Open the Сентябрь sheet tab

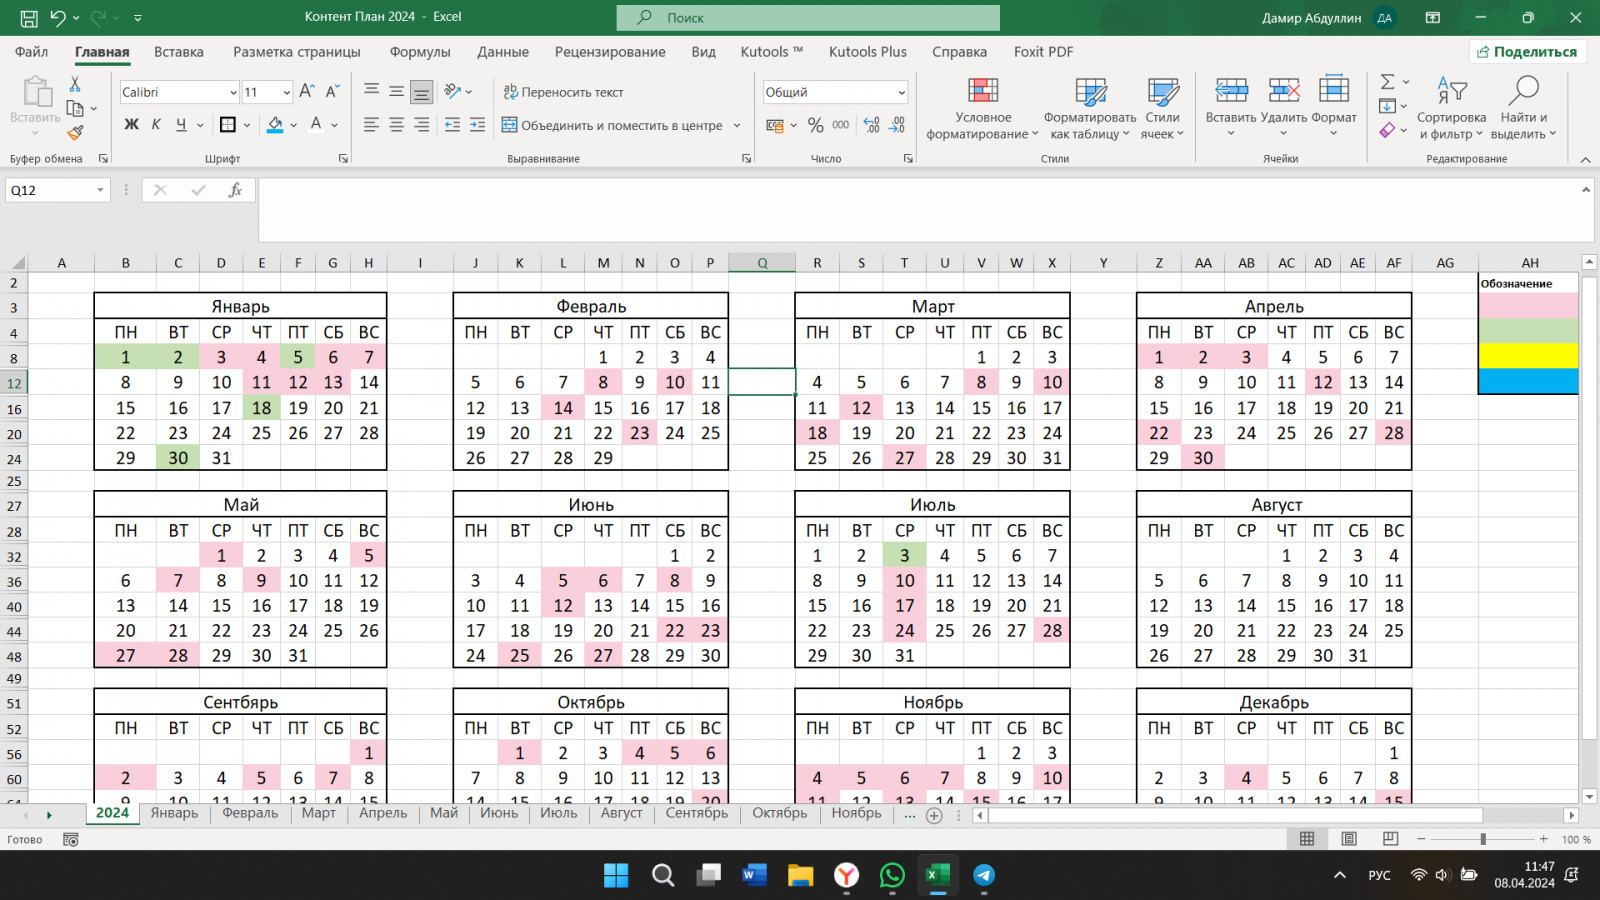coord(697,813)
